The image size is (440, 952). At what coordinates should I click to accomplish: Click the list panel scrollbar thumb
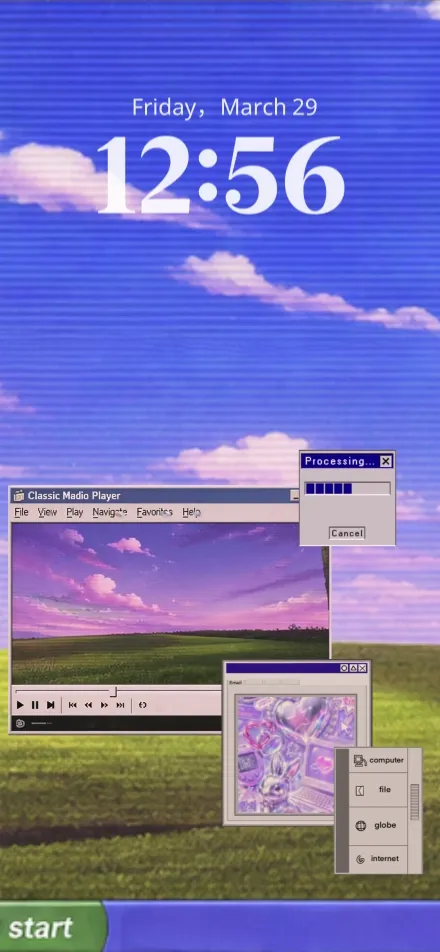click(415, 802)
